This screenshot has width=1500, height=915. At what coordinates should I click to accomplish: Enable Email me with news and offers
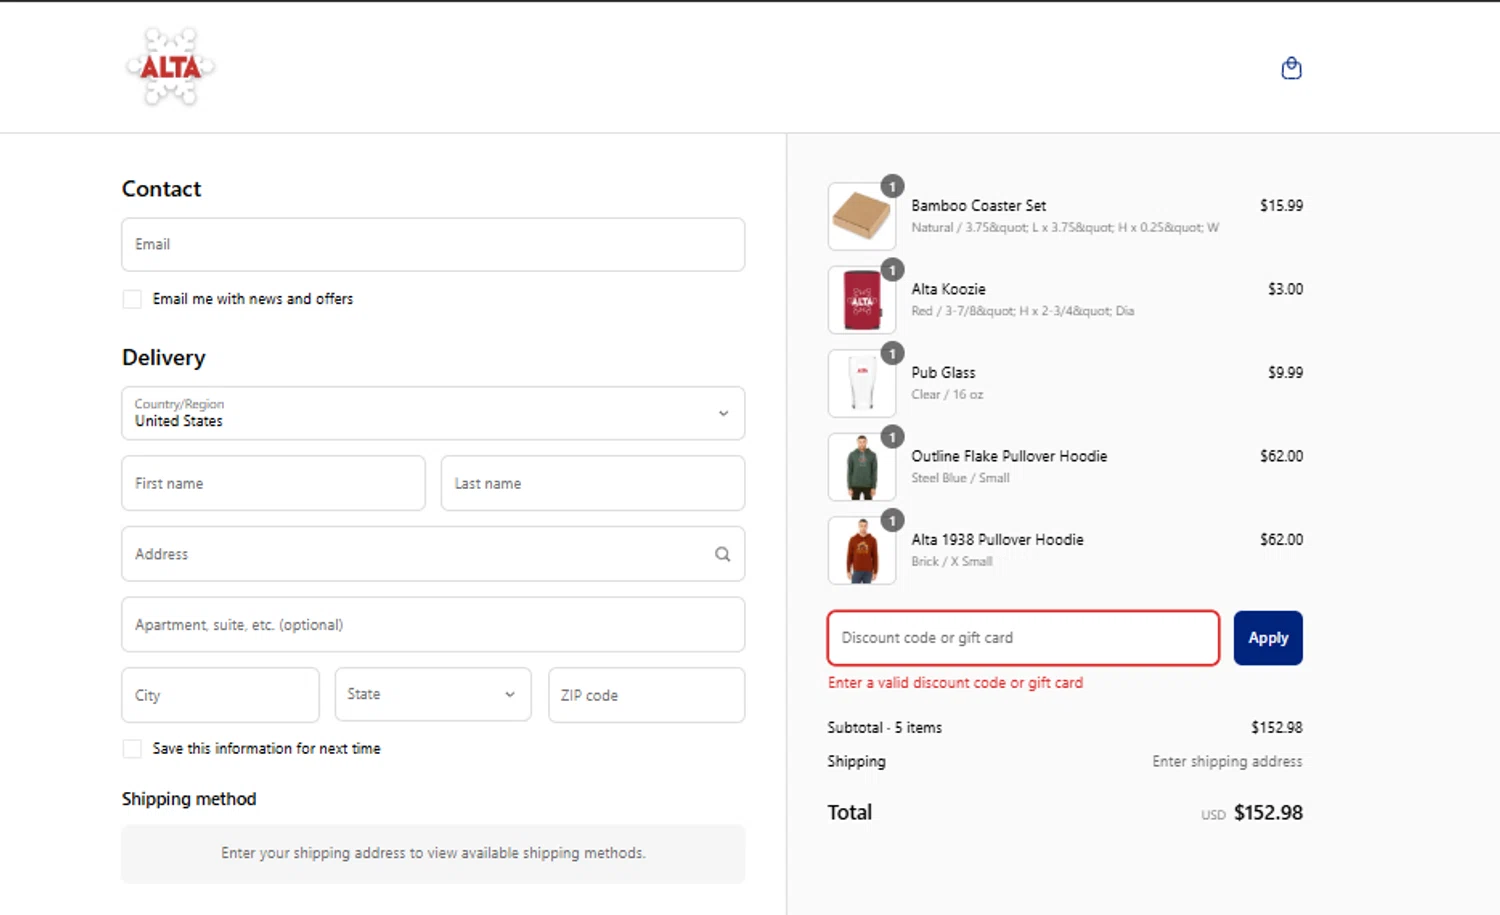(x=132, y=299)
